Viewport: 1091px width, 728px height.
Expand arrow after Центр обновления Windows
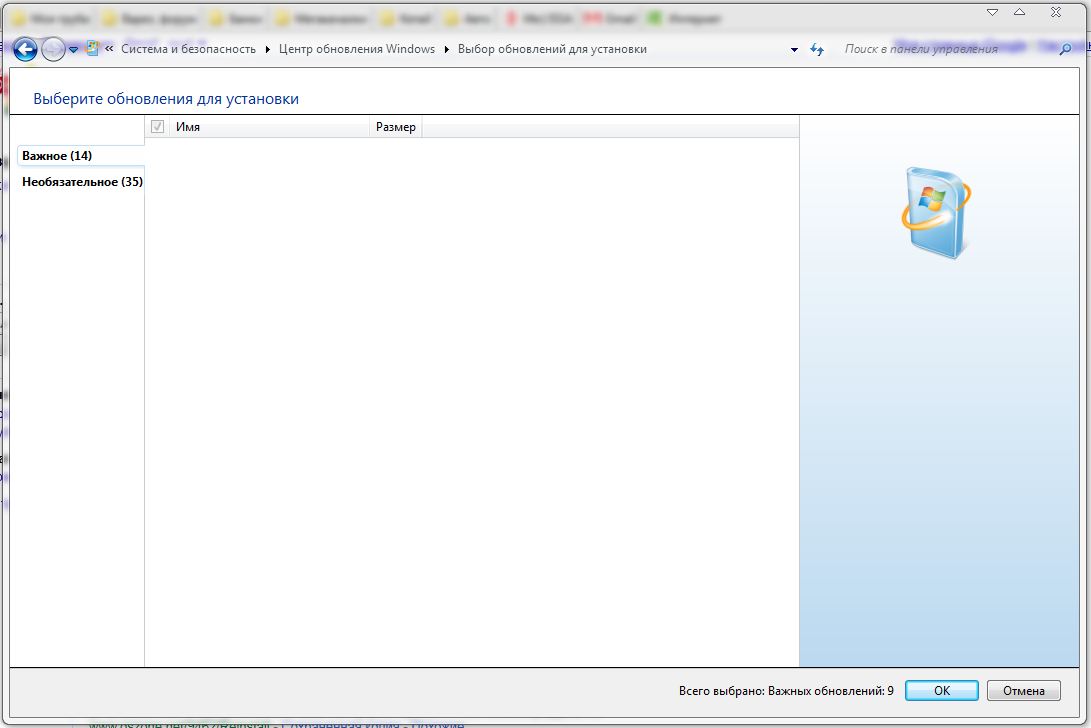click(x=447, y=49)
